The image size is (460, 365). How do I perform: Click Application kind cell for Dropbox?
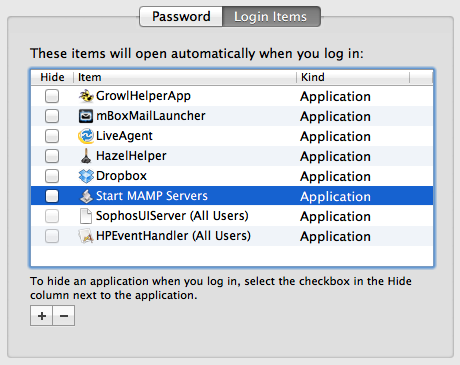(335, 177)
